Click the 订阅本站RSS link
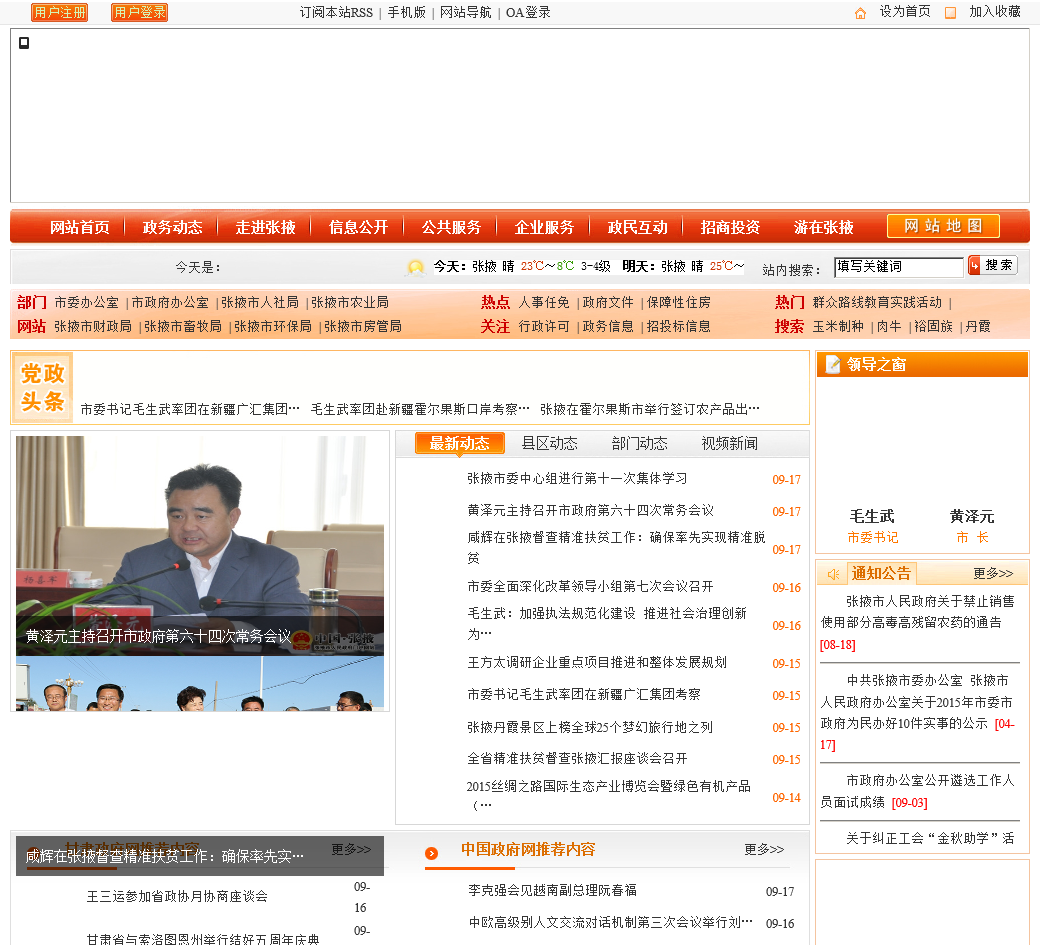1040x945 pixels. pos(336,13)
